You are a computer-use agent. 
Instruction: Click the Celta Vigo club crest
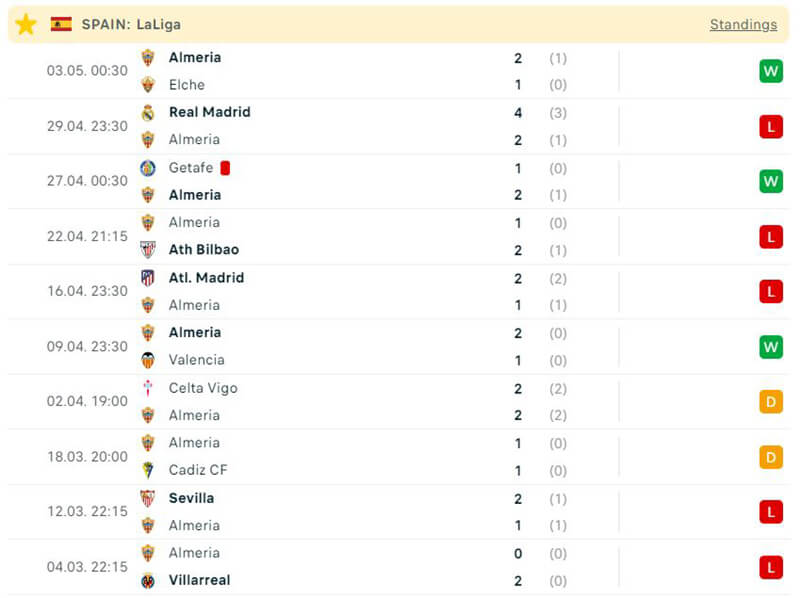(x=148, y=388)
